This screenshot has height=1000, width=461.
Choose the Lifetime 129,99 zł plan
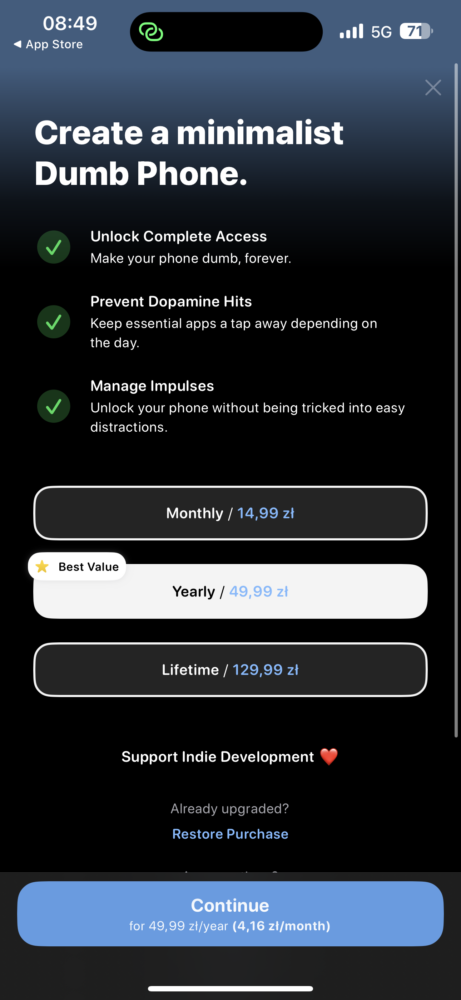tap(230, 670)
